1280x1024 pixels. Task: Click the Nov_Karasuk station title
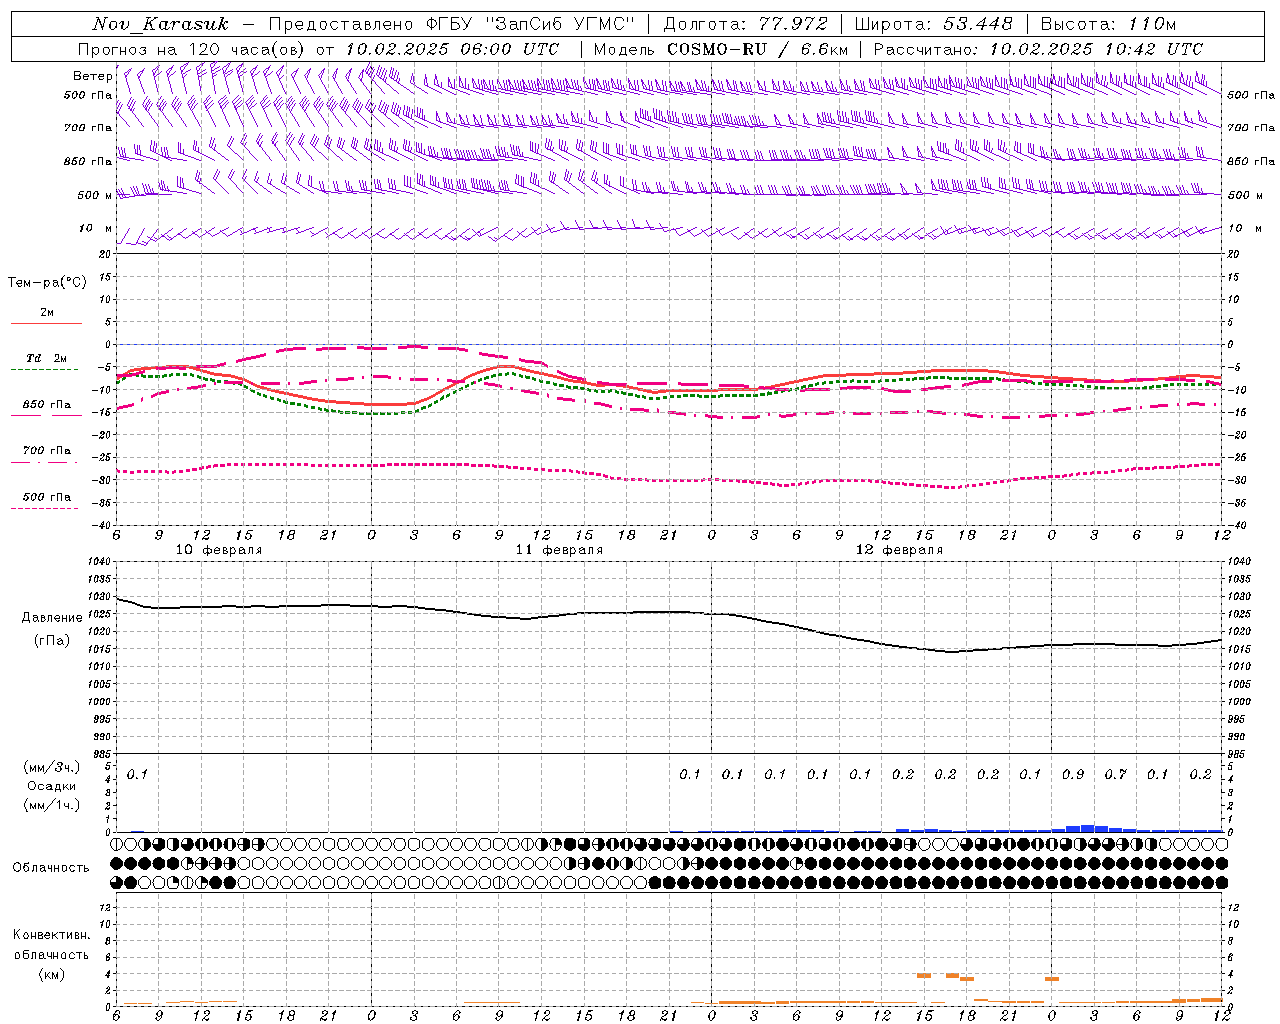pos(160,24)
